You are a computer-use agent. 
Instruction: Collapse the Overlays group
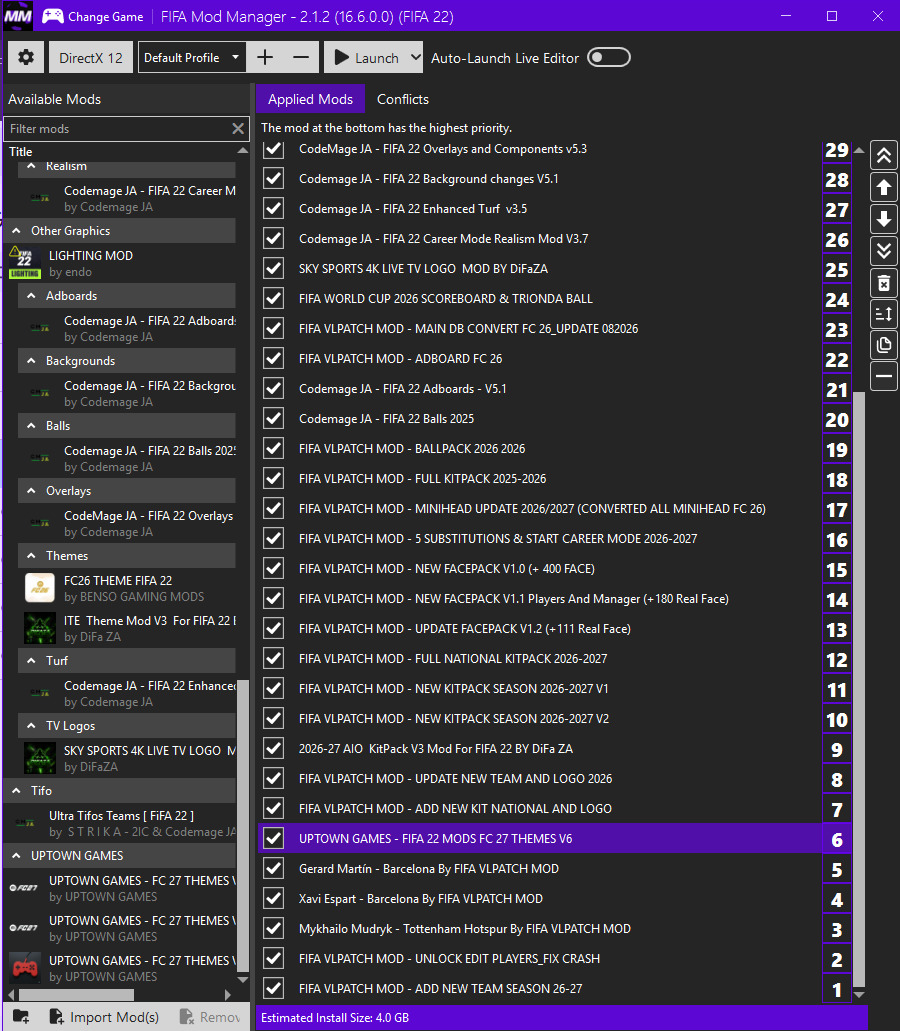point(31,491)
